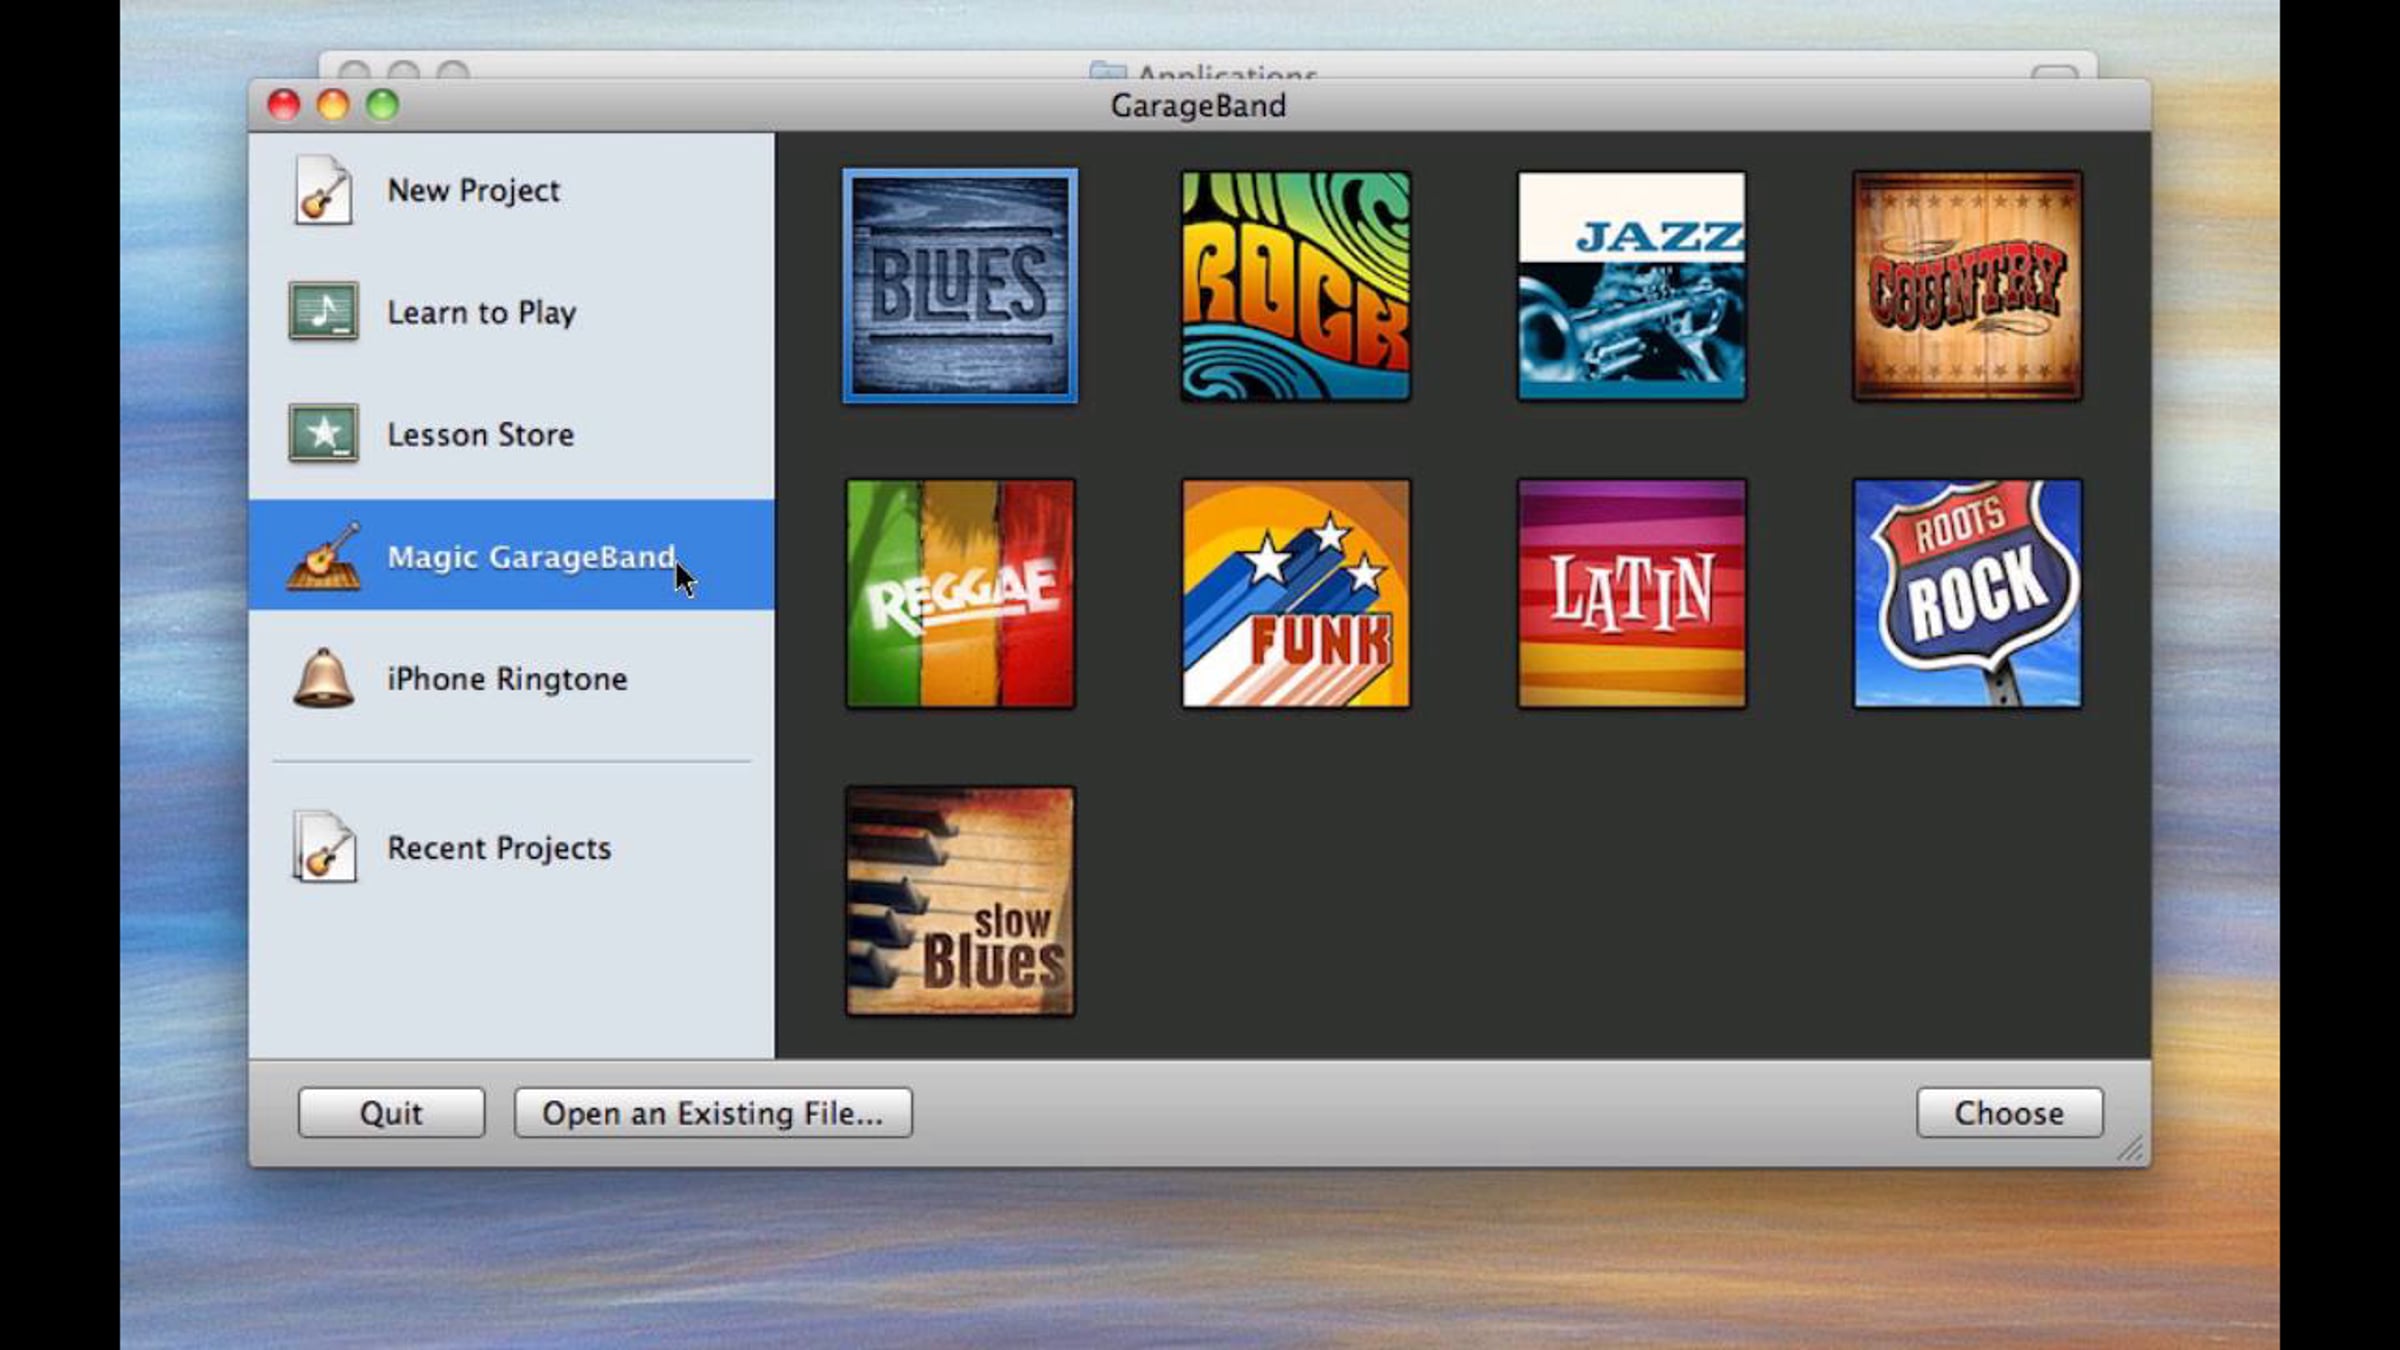
Task: Pick the Slow Blues piano thumbnail
Action: [x=960, y=901]
